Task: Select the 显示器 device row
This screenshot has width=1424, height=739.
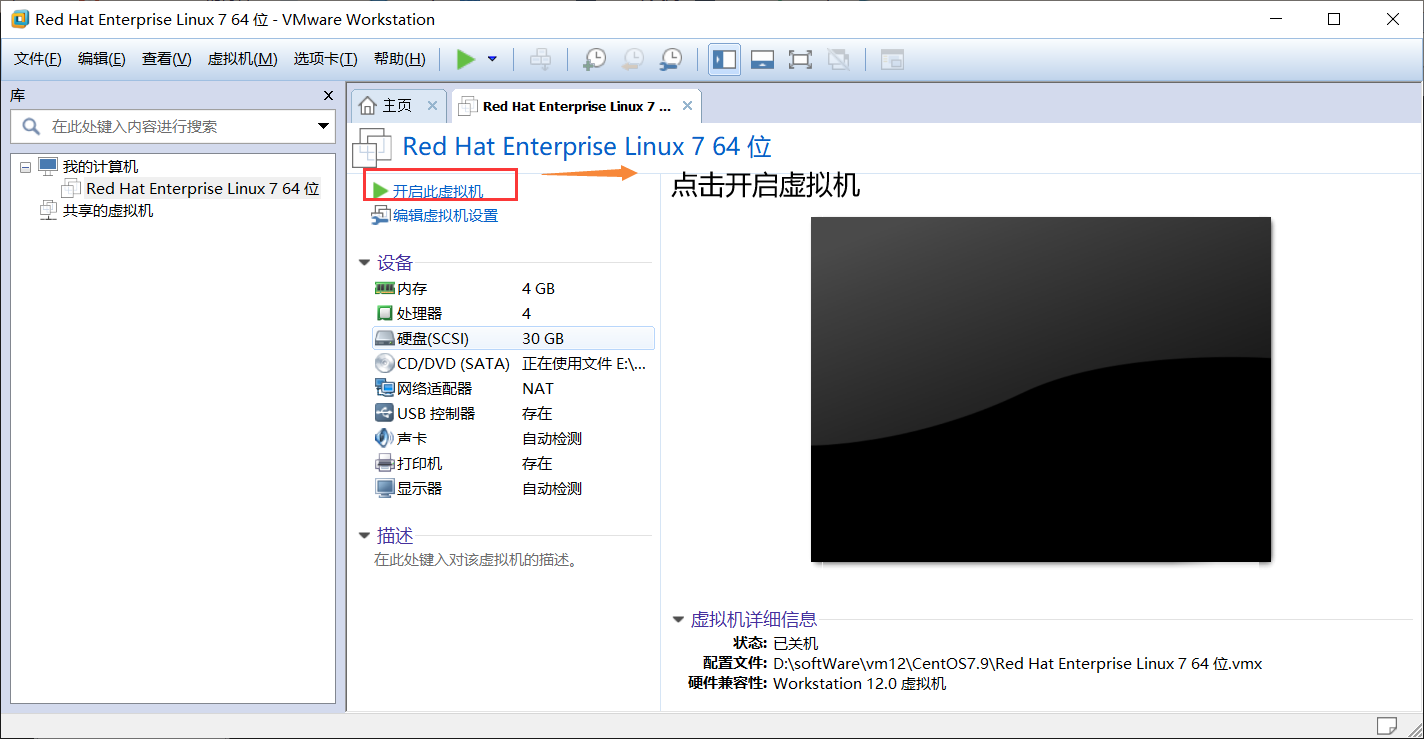Action: (512, 488)
